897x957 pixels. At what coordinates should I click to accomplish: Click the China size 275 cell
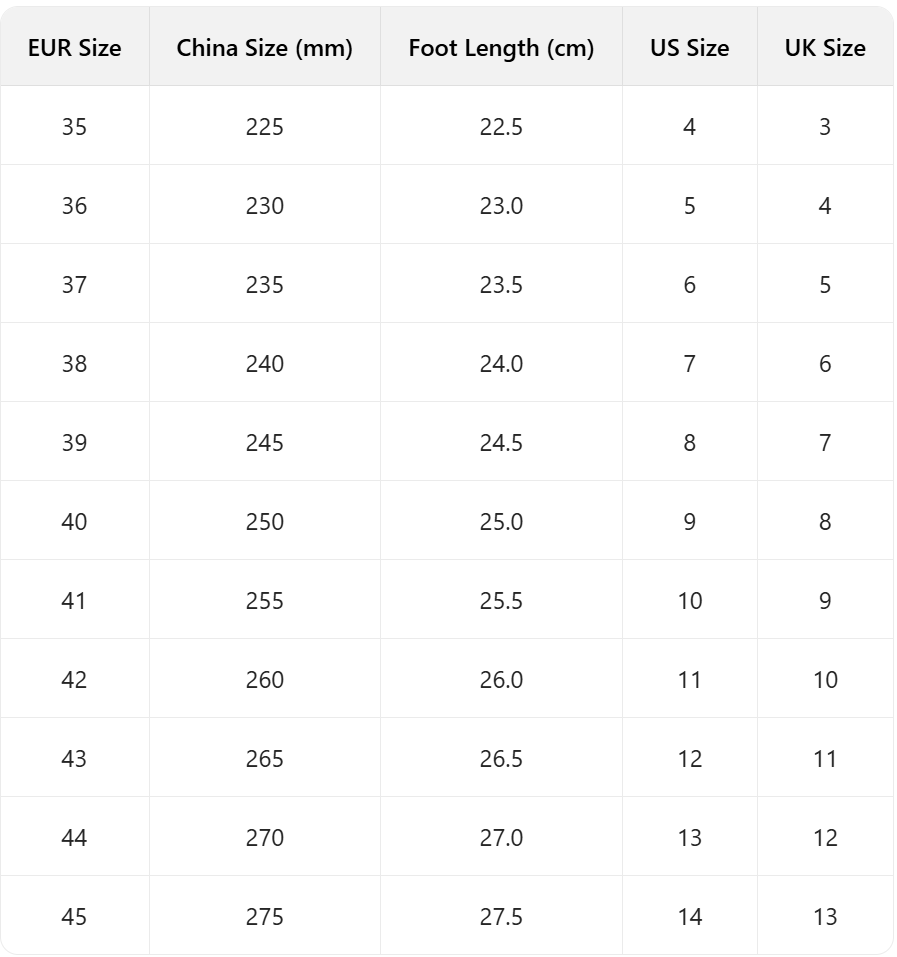click(x=265, y=917)
